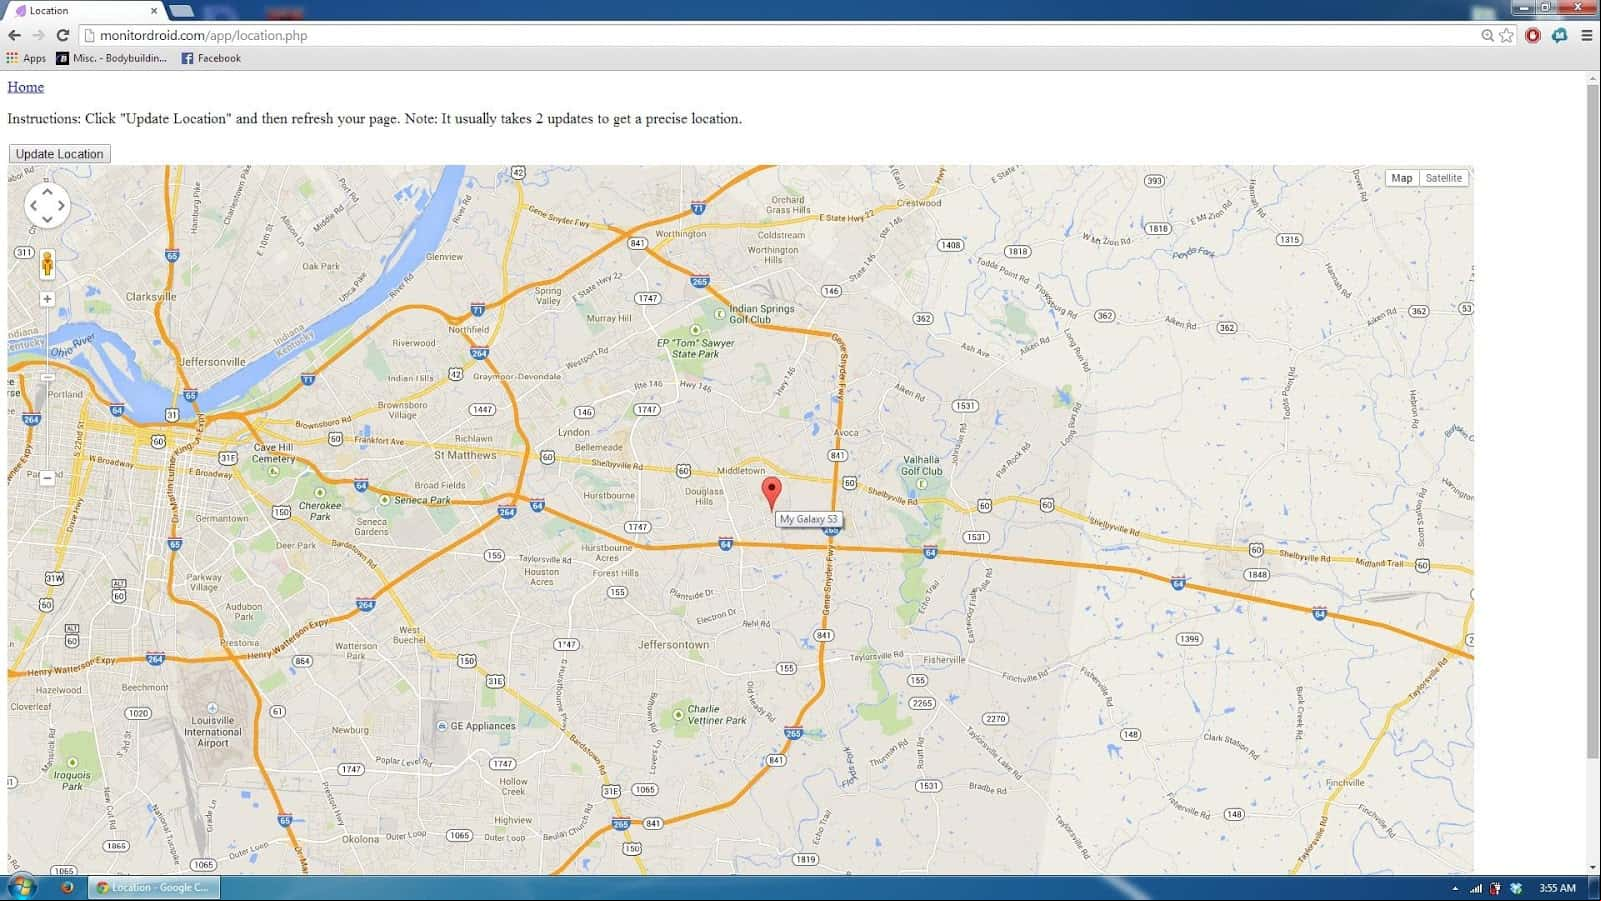Open a new browser tab
1601x901 pixels.
pos(182,11)
